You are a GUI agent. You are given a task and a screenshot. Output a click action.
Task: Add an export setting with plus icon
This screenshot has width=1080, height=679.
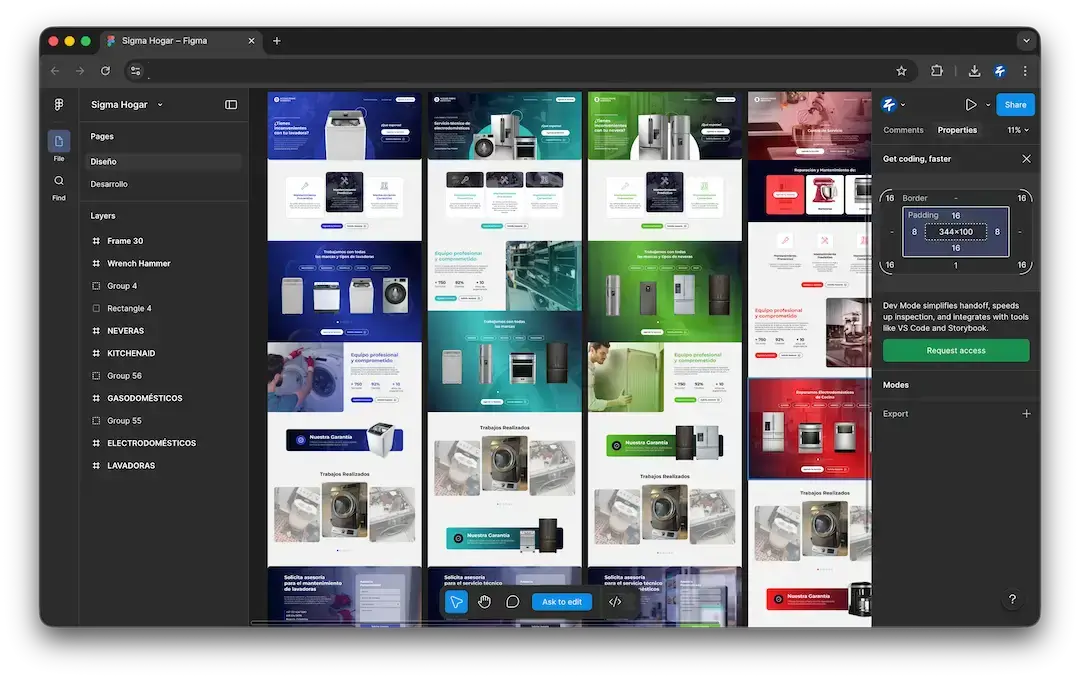click(x=1026, y=414)
